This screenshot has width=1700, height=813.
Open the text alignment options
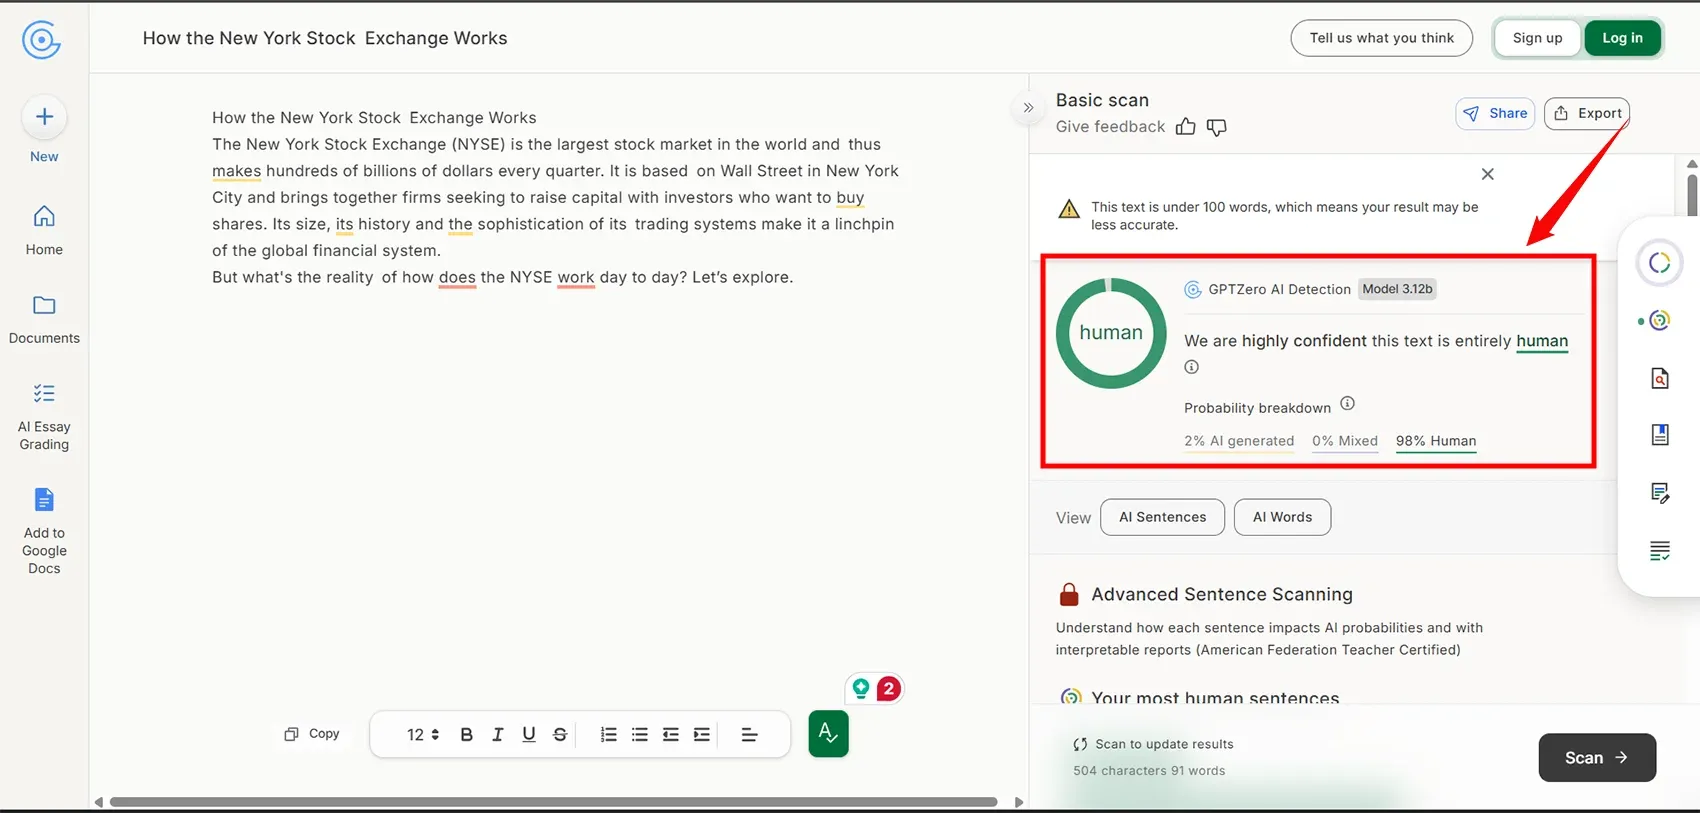pyautogui.click(x=749, y=735)
